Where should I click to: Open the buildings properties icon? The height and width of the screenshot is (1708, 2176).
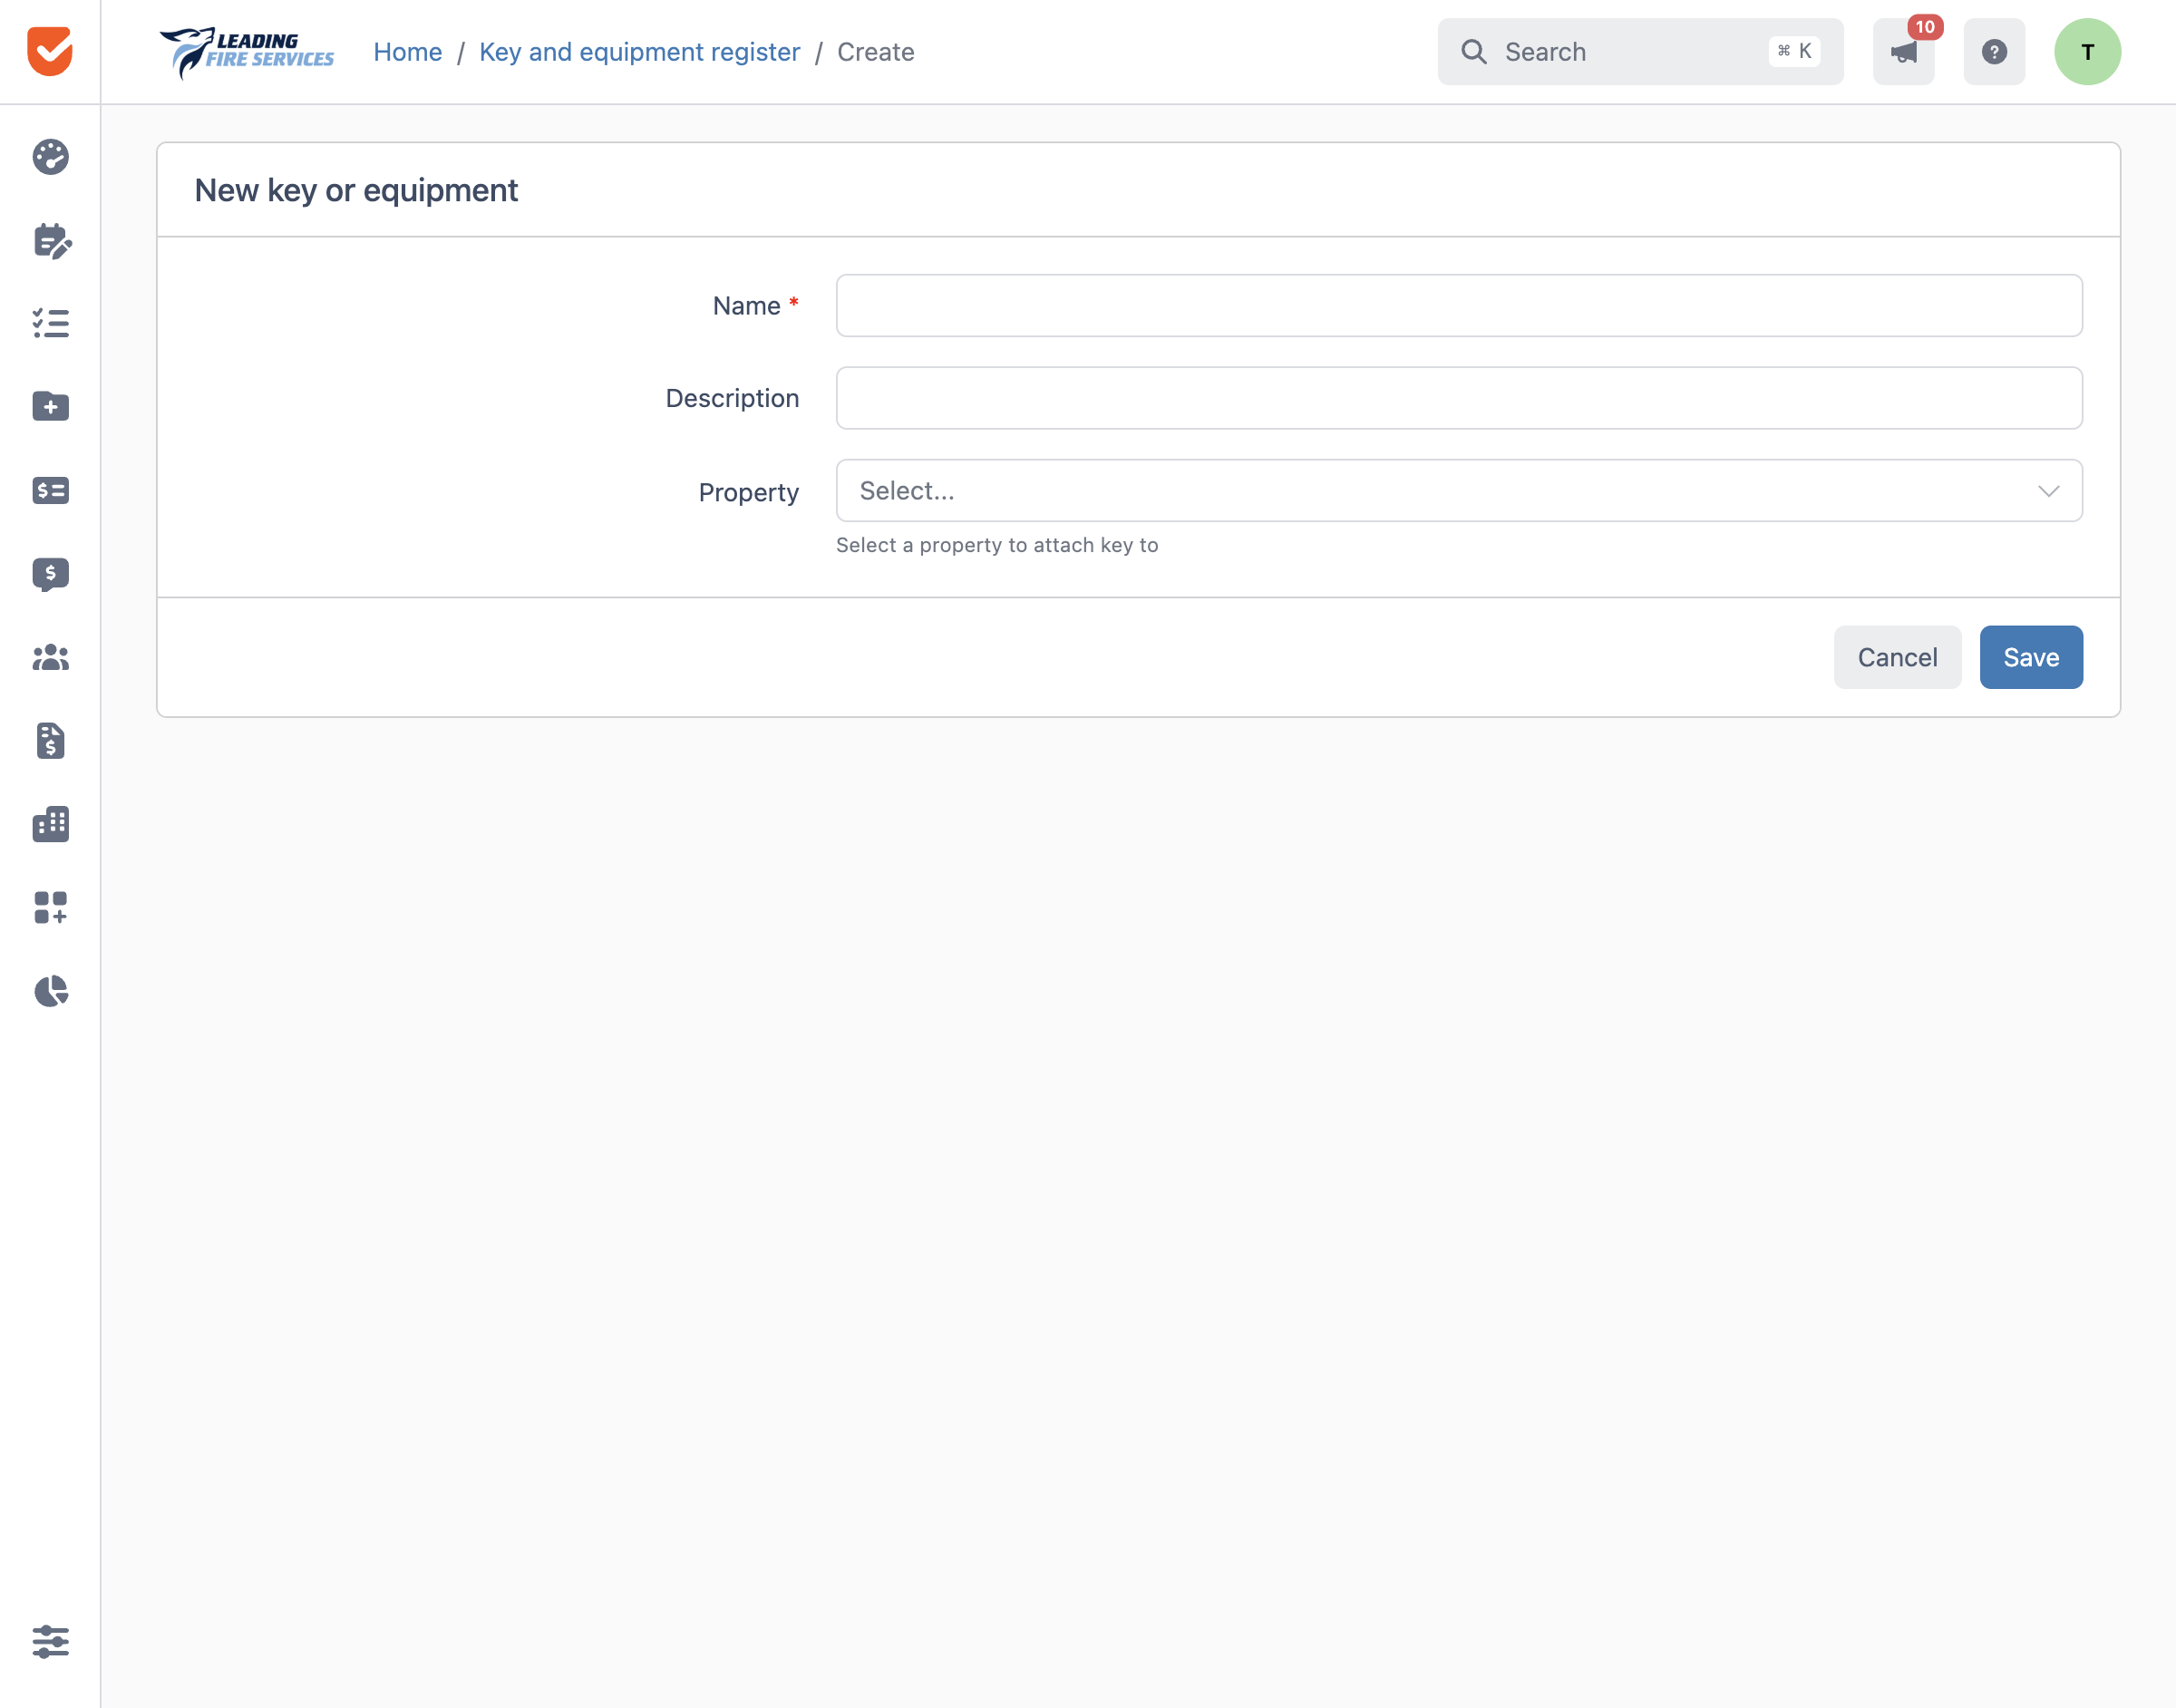(x=50, y=824)
